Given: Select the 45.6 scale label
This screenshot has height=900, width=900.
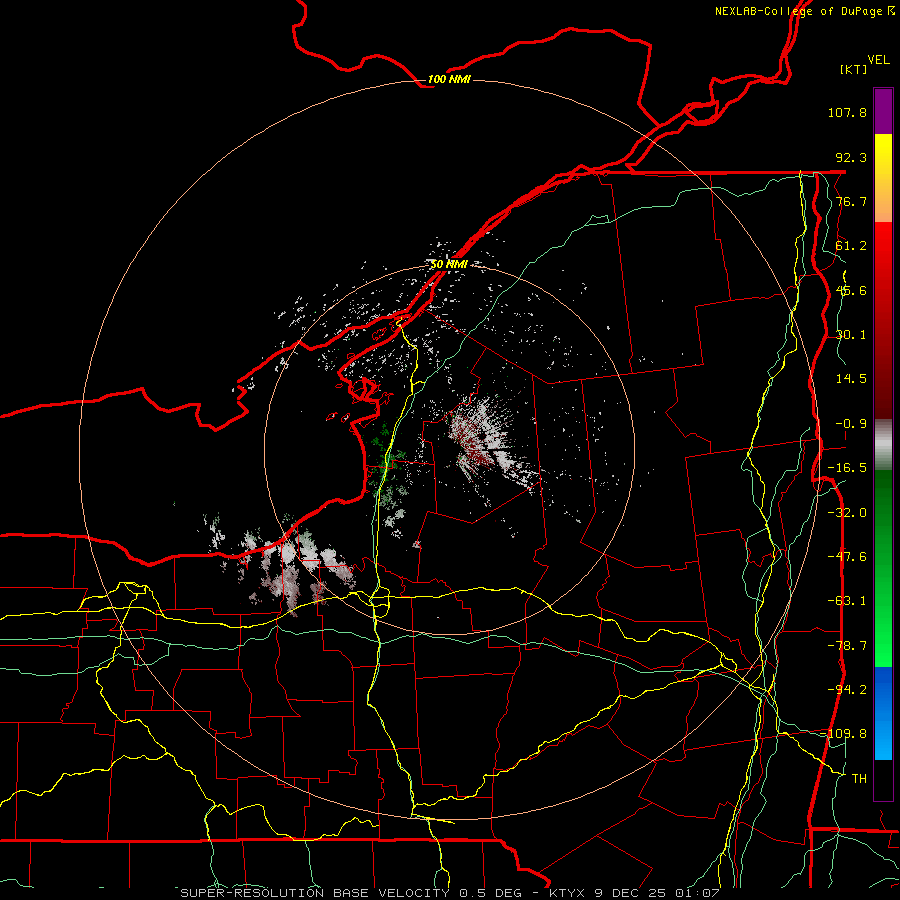Looking at the screenshot, I should tap(851, 290).
